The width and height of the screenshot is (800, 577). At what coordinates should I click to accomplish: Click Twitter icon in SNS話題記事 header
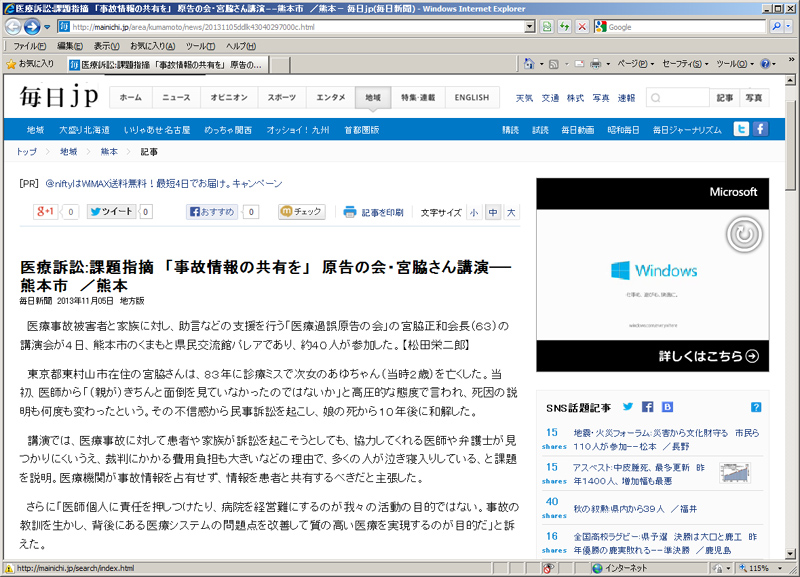[x=628, y=407]
